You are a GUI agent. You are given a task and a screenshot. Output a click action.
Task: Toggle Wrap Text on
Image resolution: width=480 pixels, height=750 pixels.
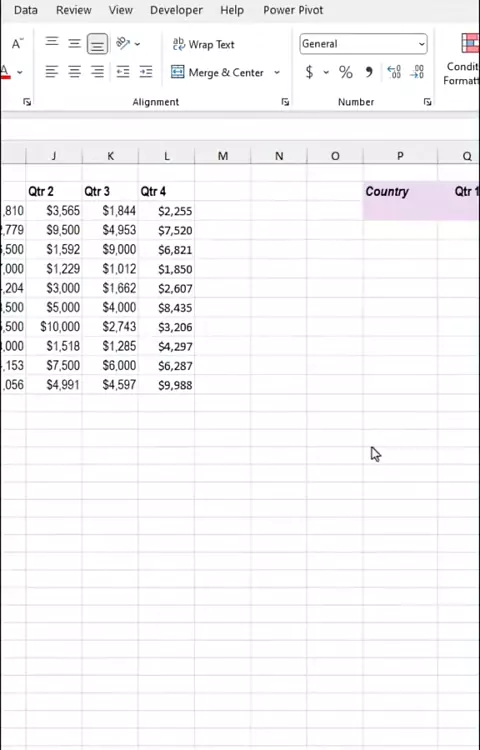click(203, 44)
